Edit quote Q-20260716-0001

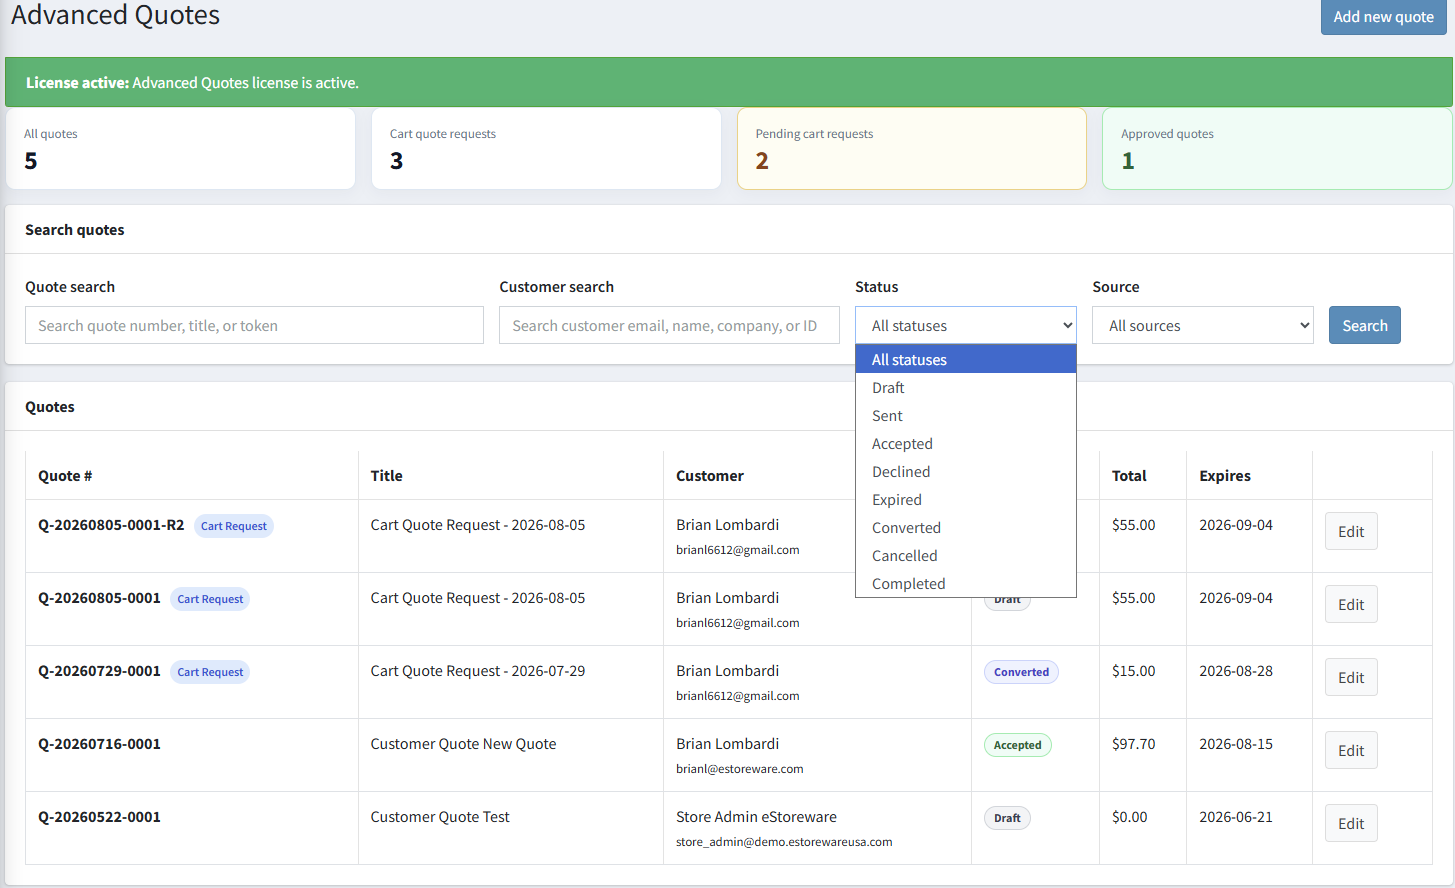(x=1351, y=750)
